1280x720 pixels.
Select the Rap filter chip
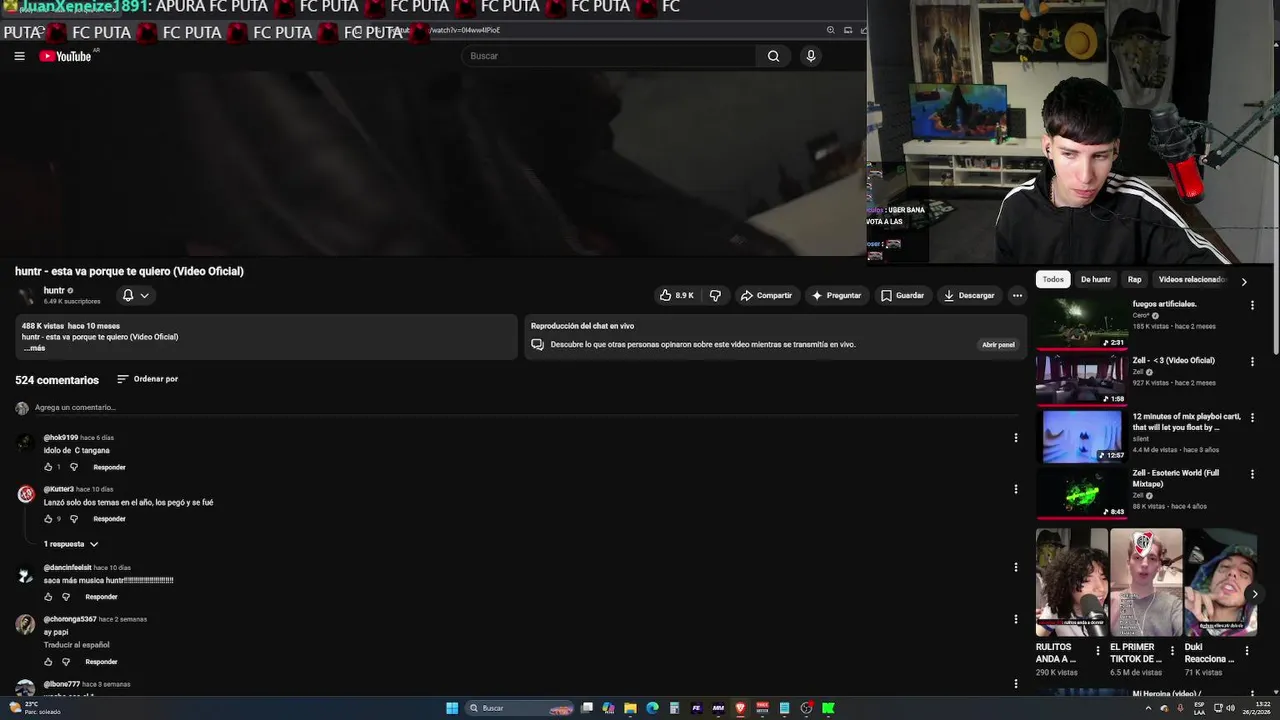1134,280
